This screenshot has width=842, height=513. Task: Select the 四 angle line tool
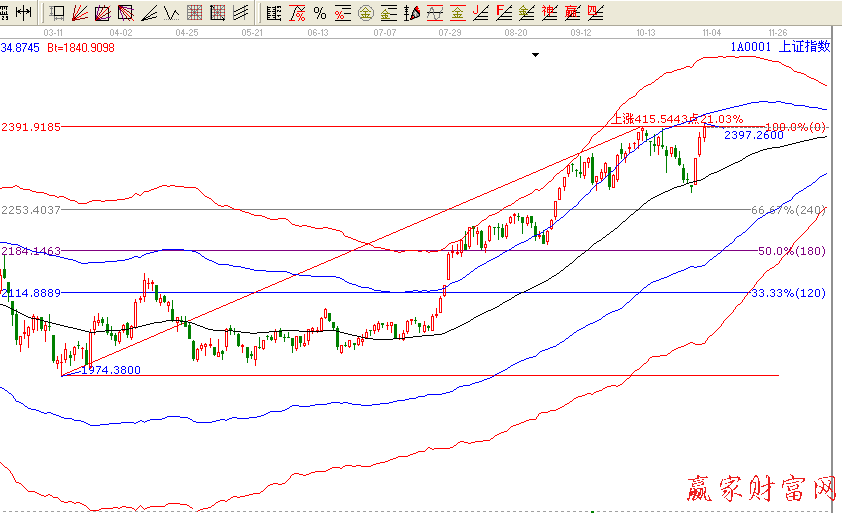595,13
